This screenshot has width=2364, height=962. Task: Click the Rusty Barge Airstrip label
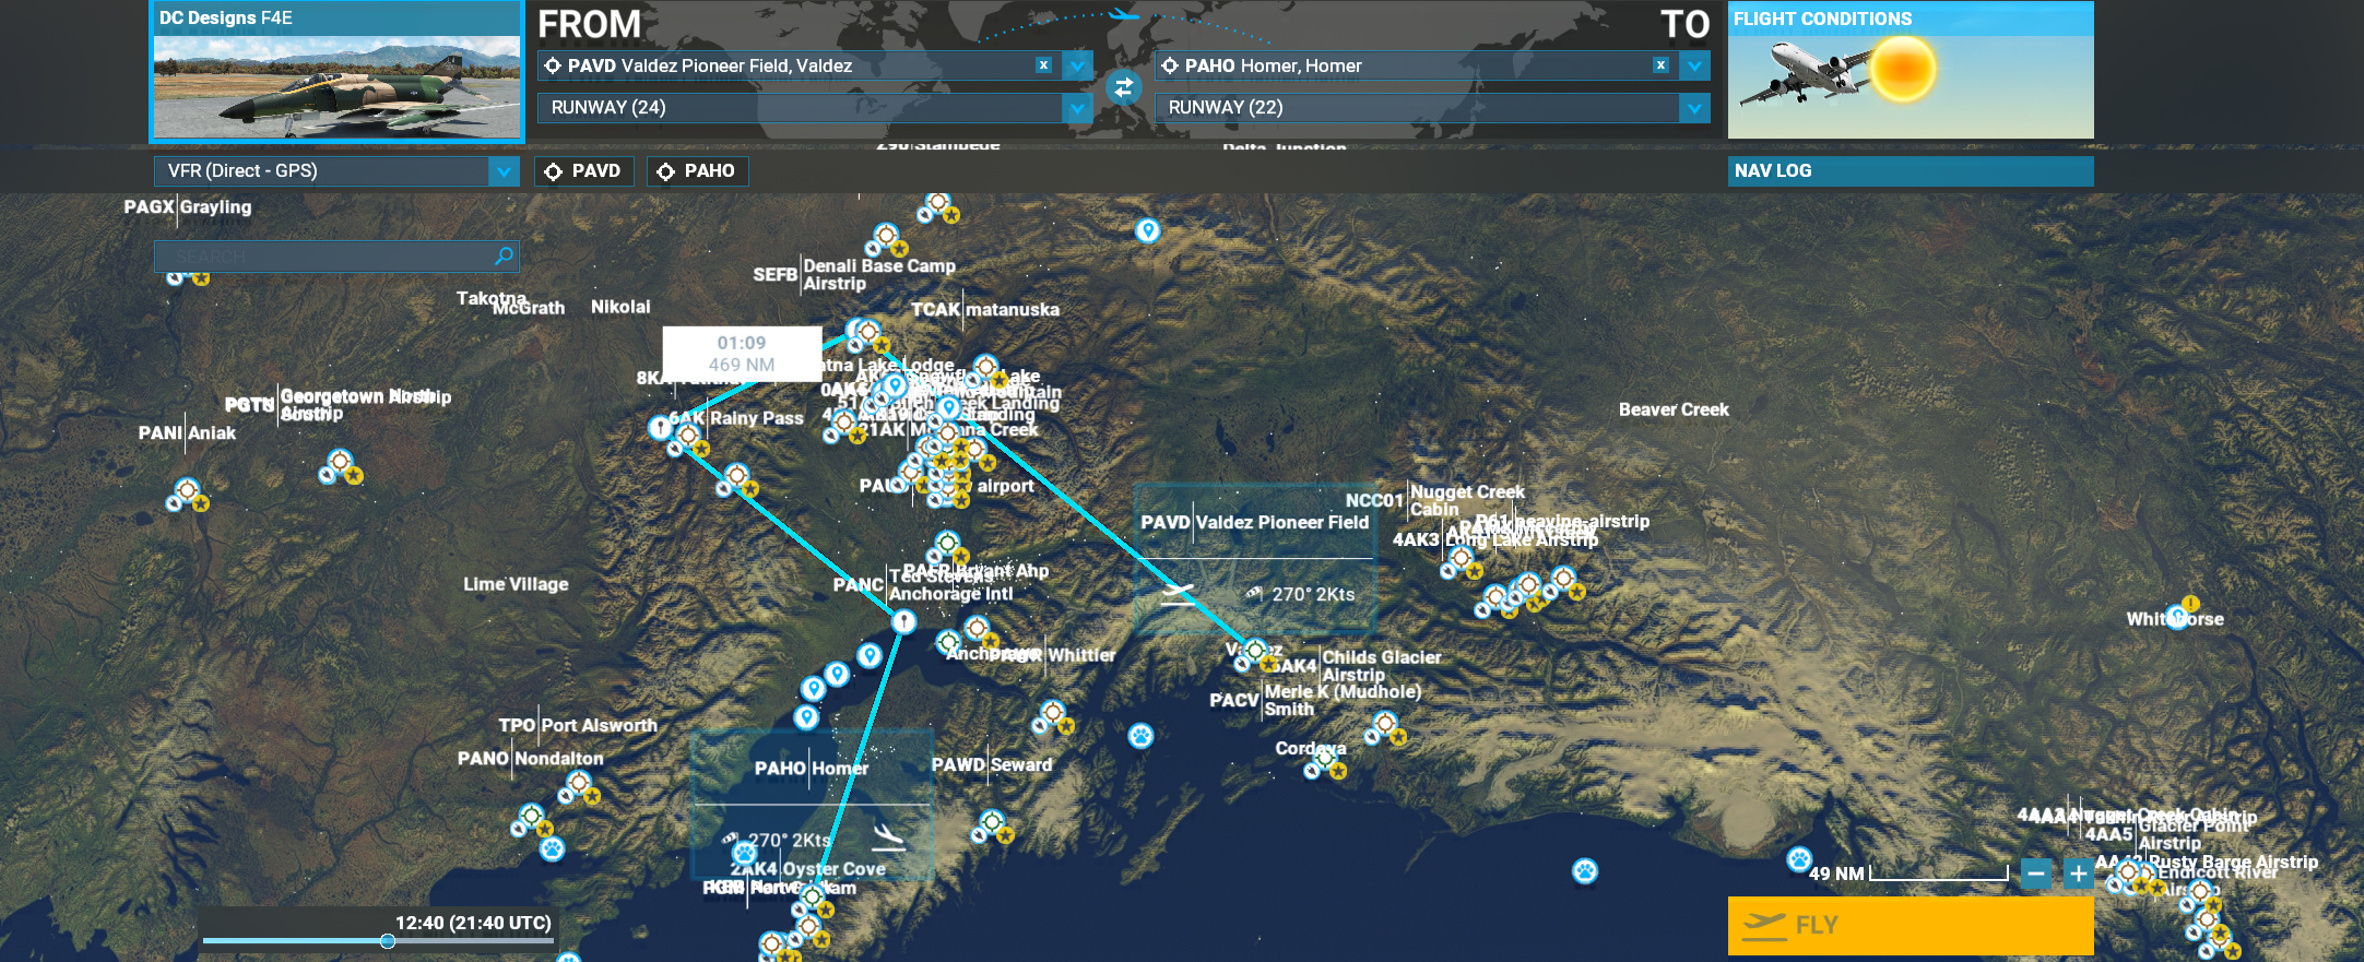[2233, 862]
